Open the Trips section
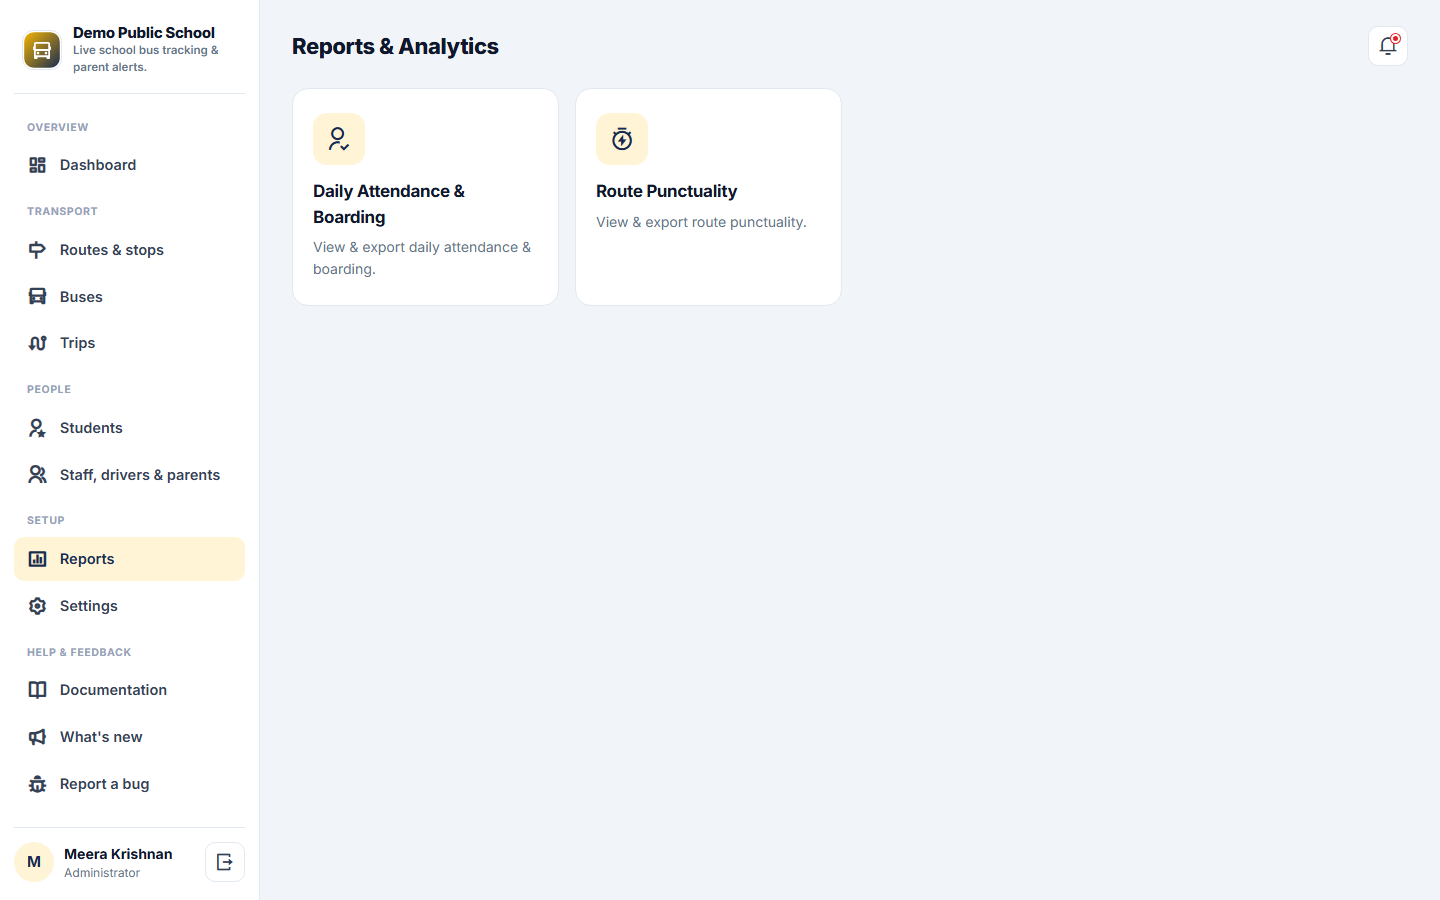The image size is (1440, 900). (x=129, y=343)
